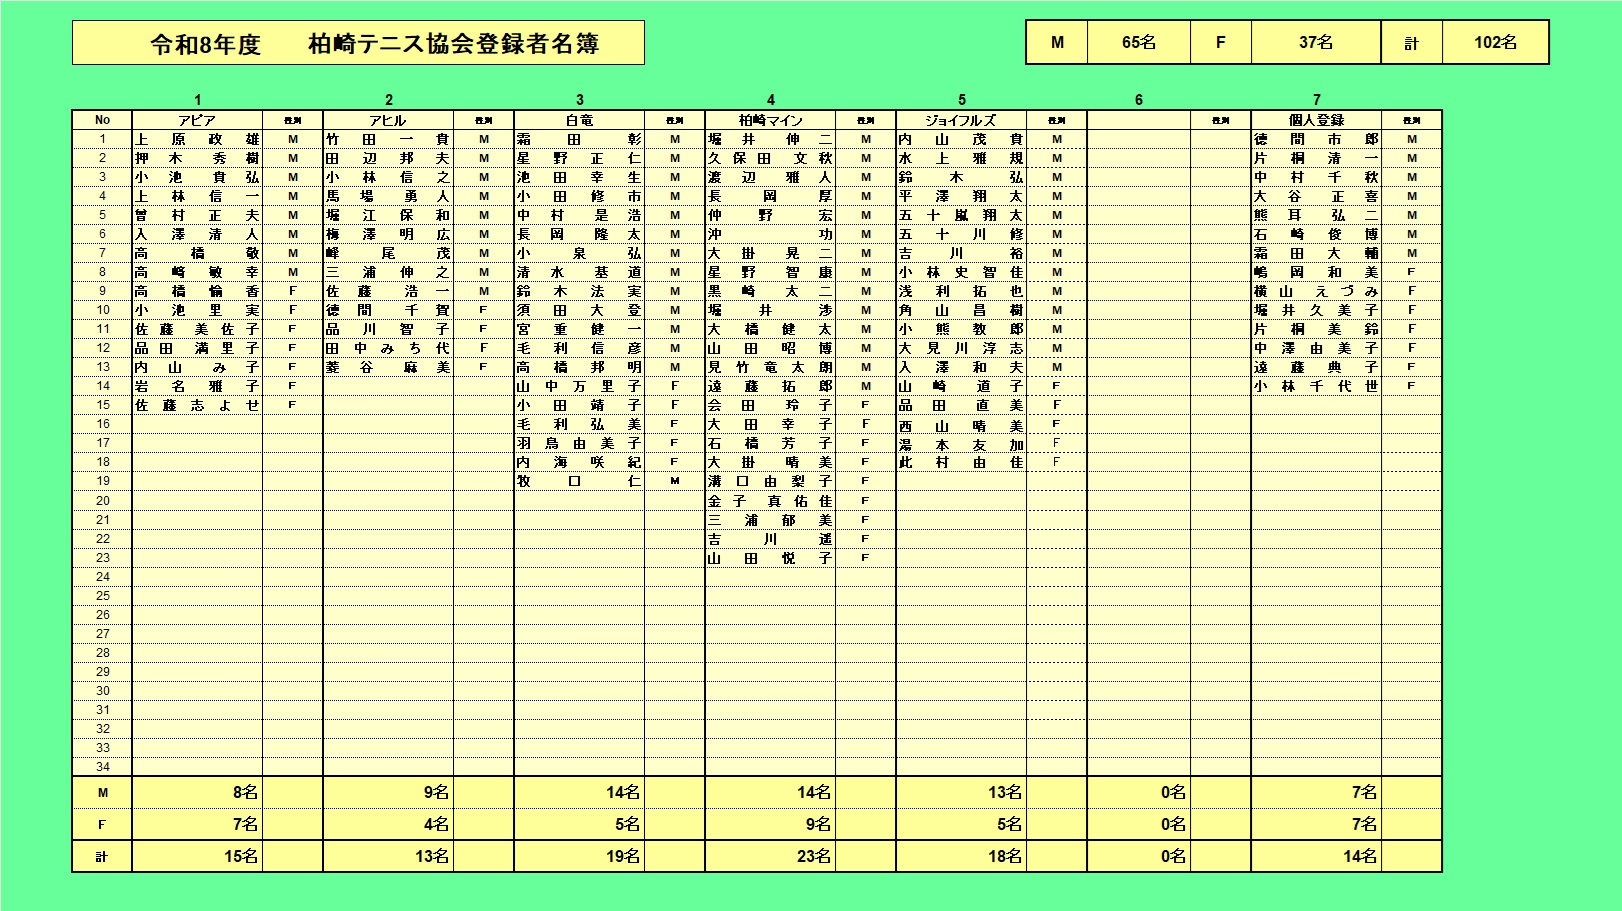Click row number 34 in No column
This screenshot has height=911, width=1622.
[102, 767]
